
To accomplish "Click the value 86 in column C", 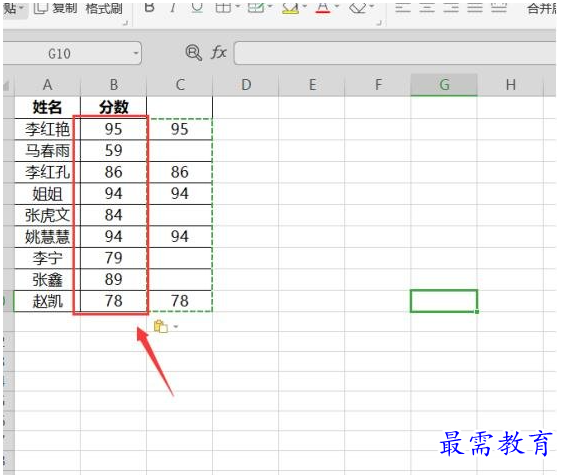I will (180, 172).
